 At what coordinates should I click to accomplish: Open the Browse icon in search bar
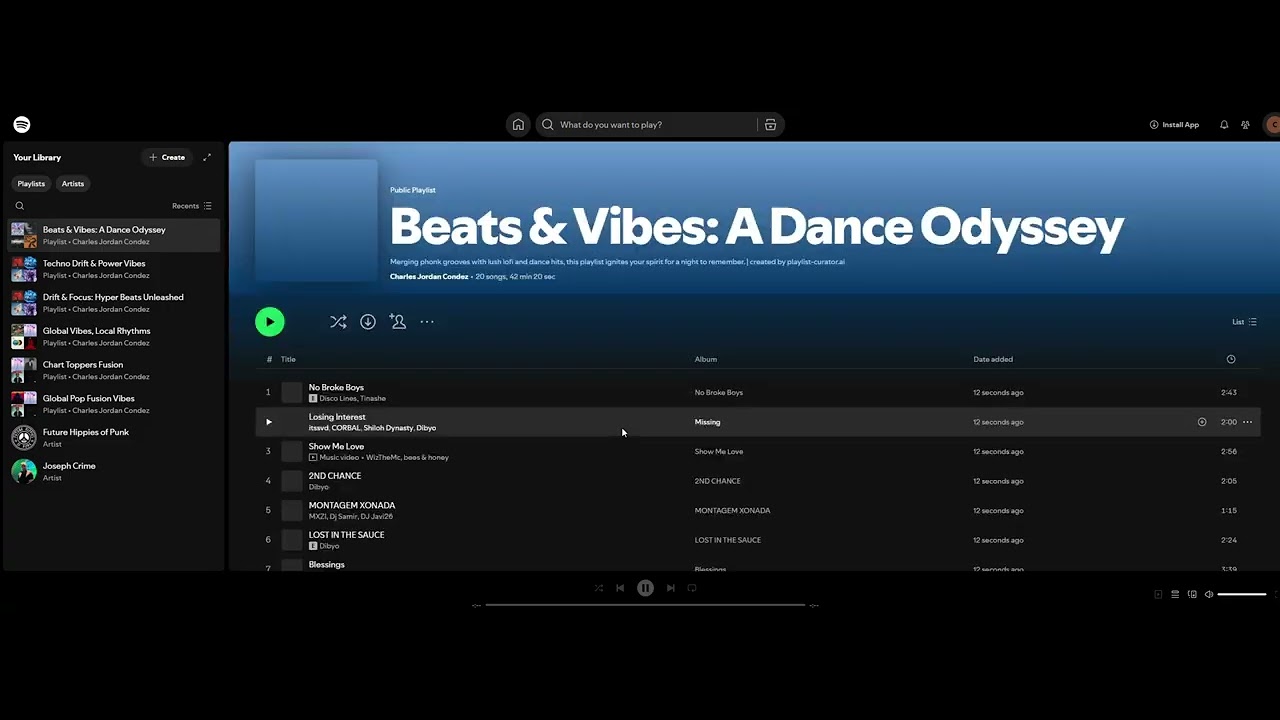click(x=770, y=125)
